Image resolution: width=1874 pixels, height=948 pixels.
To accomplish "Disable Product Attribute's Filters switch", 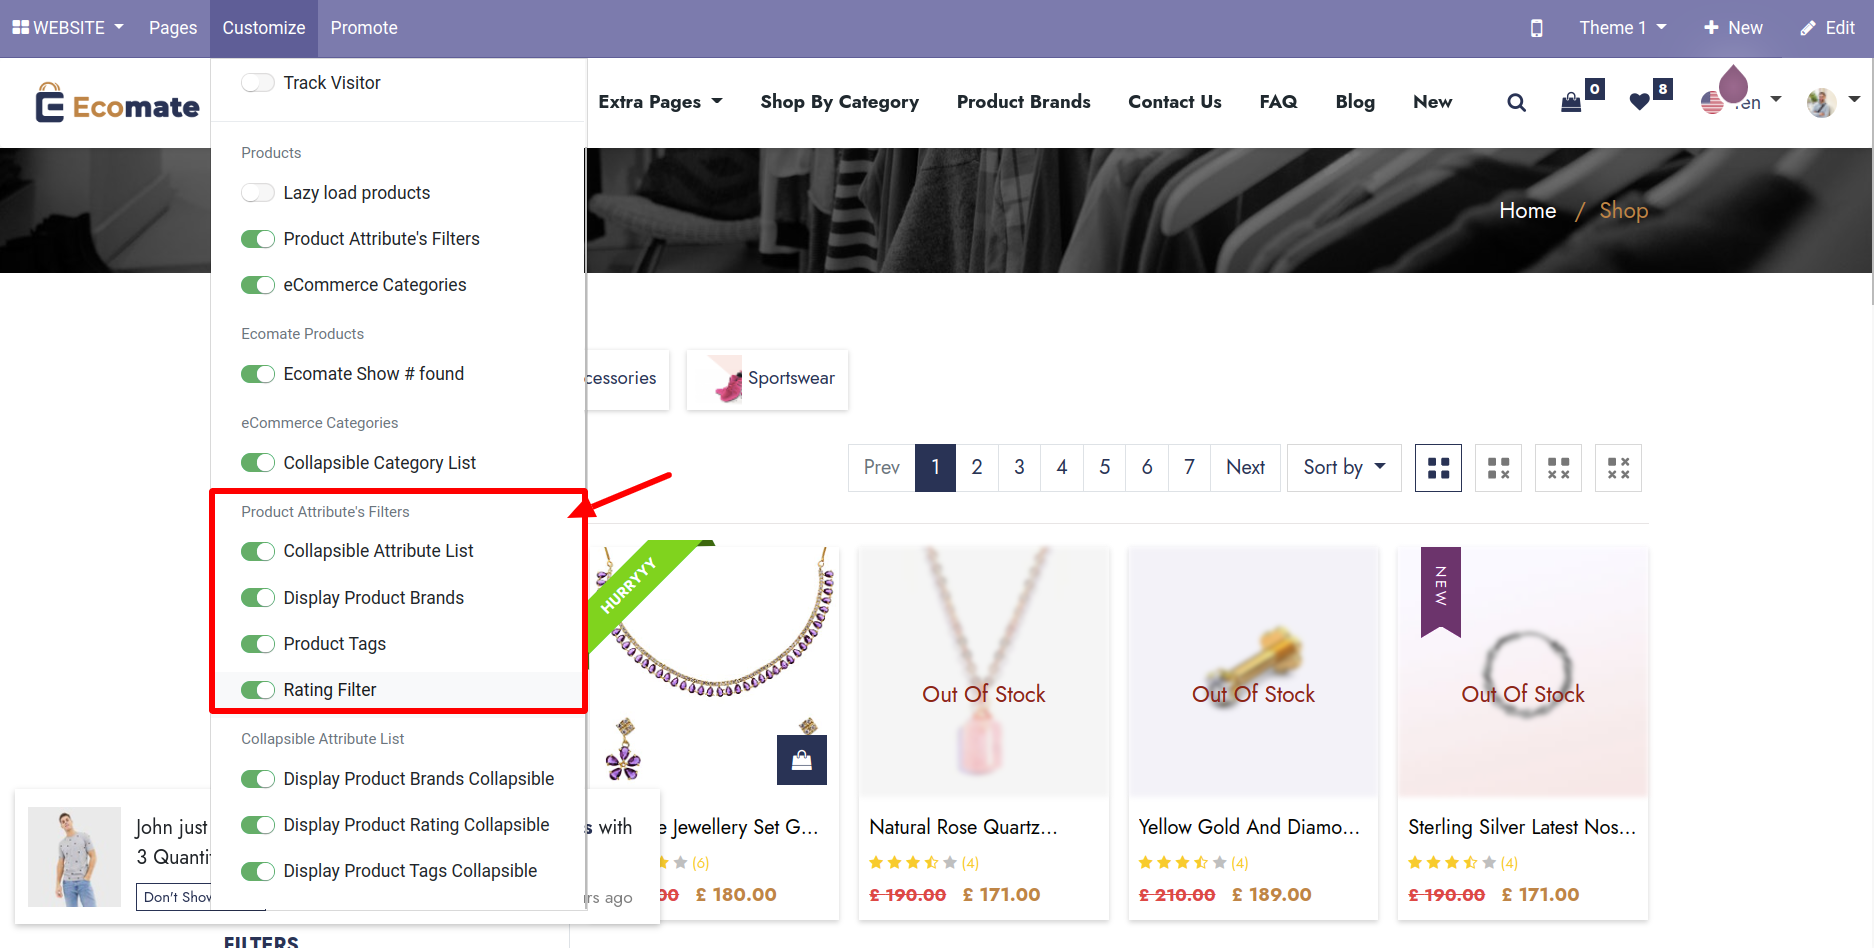I will [258, 239].
